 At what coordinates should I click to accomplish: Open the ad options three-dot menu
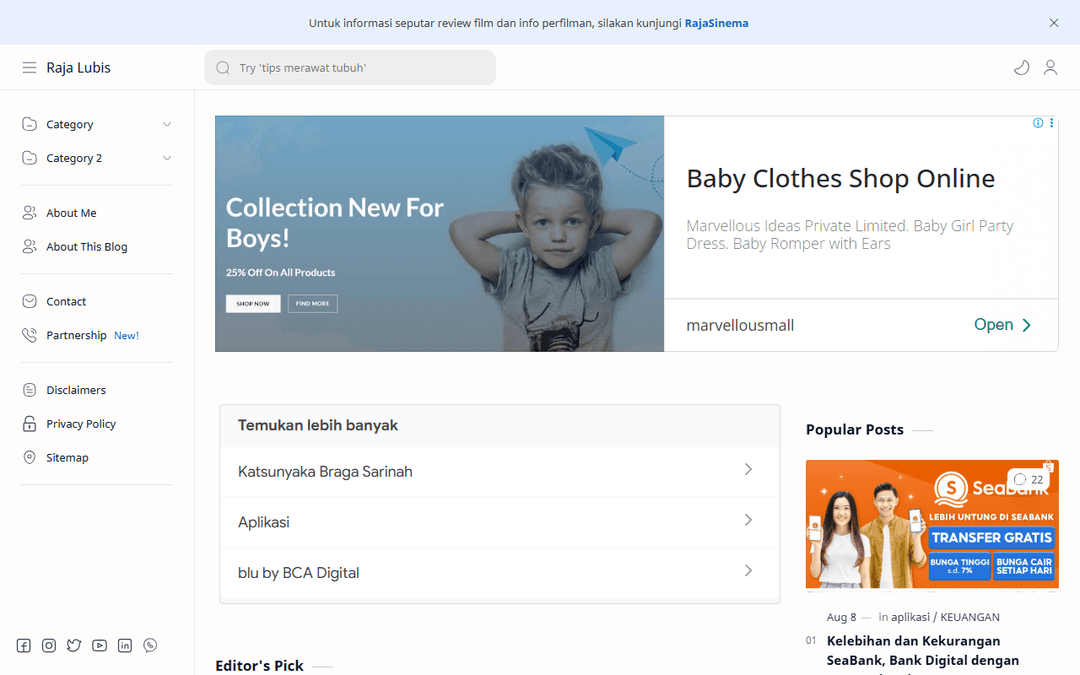(1051, 123)
